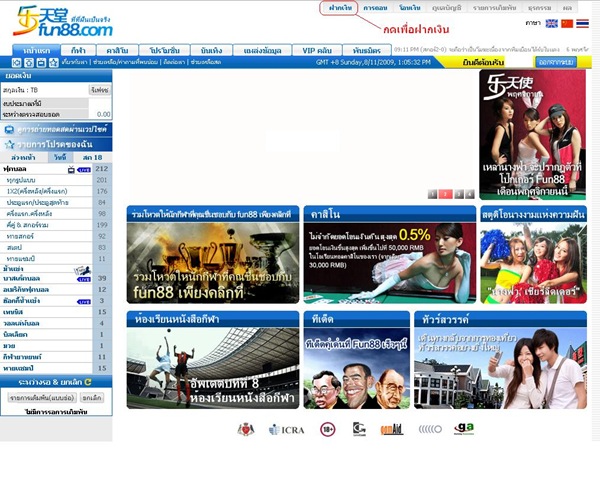
Task: Click the yellow refresh icon in pending-bets header
Action: coord(88,382)
